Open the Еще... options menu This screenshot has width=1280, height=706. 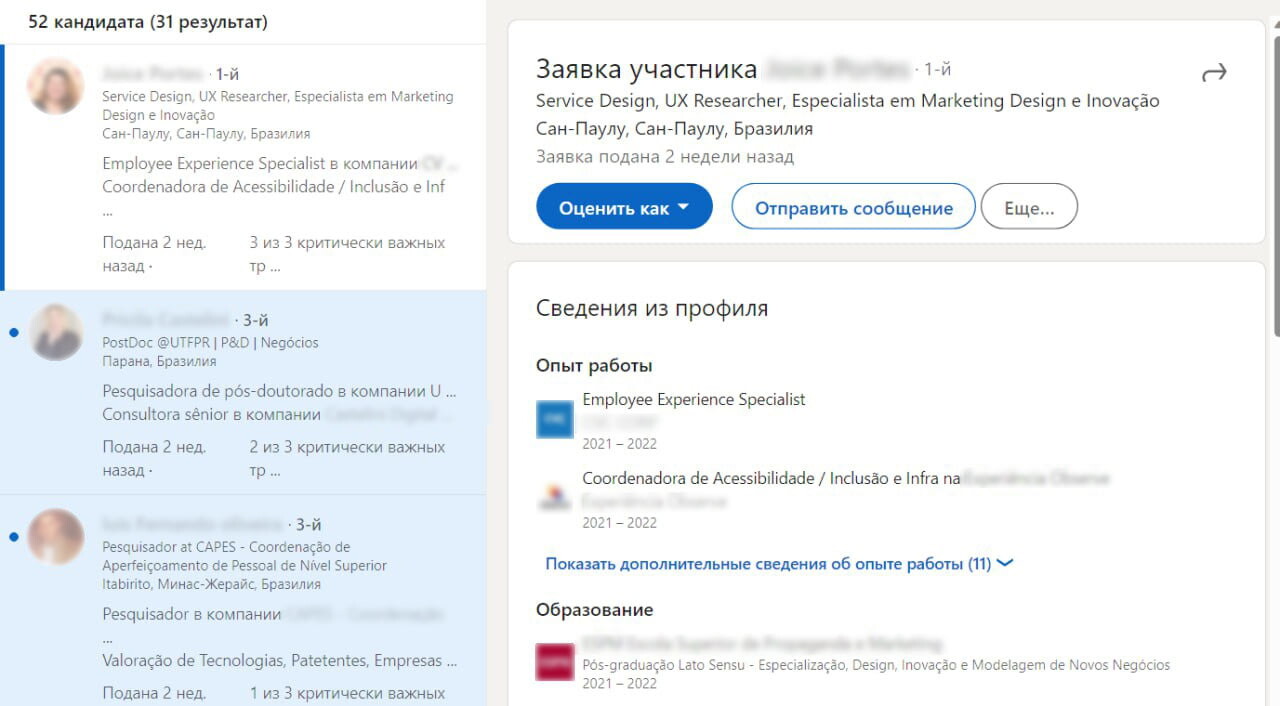pyautogui.click(x=1029, y=208)
